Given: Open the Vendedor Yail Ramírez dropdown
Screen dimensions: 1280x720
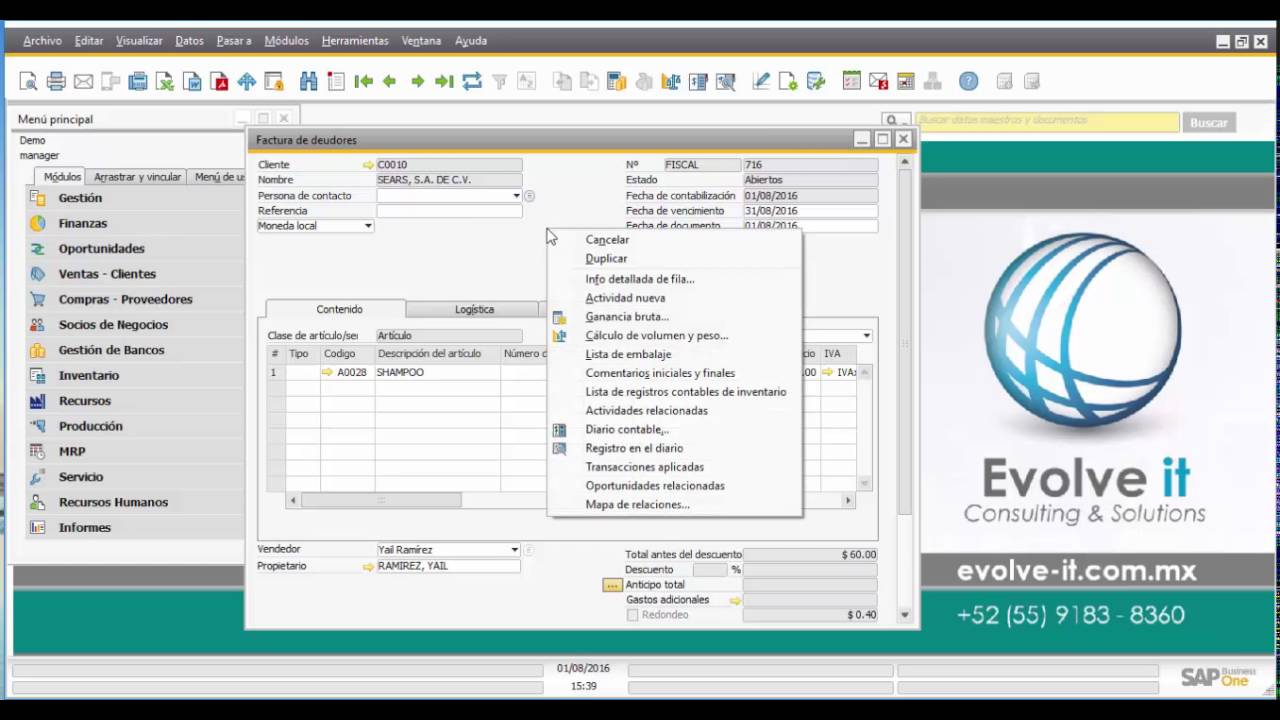Looking at the screenshot, I should (515, 550).
